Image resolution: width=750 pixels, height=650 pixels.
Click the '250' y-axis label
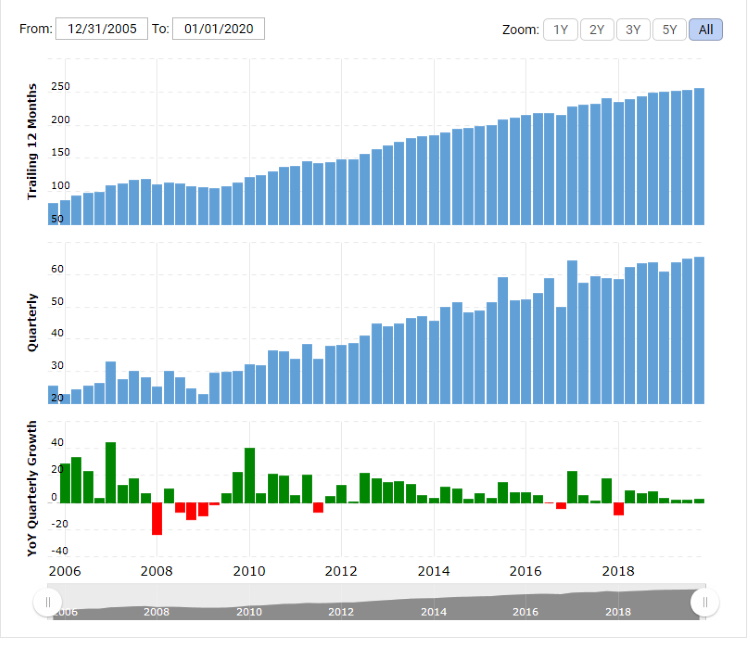tap(60, 87)
